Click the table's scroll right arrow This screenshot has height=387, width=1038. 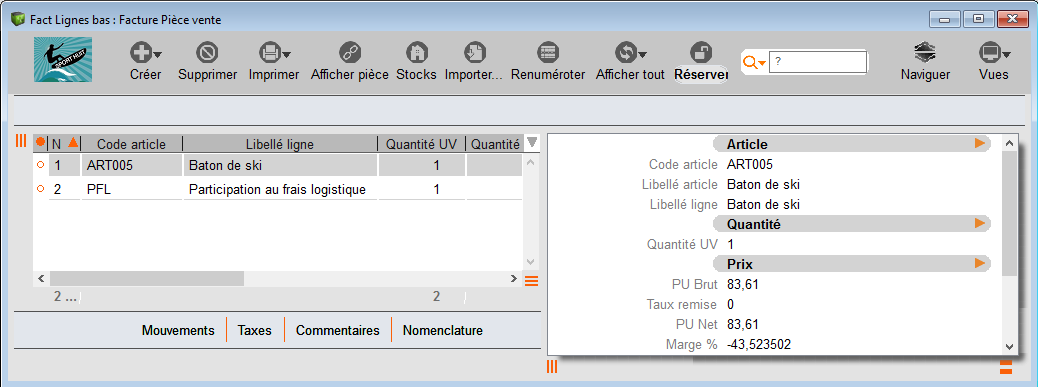pyautogui.click(x=514, y=279)
